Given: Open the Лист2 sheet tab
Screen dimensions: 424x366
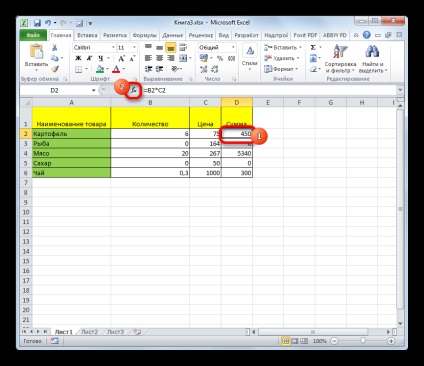Looking at the screenshot, I should (89, 332).
